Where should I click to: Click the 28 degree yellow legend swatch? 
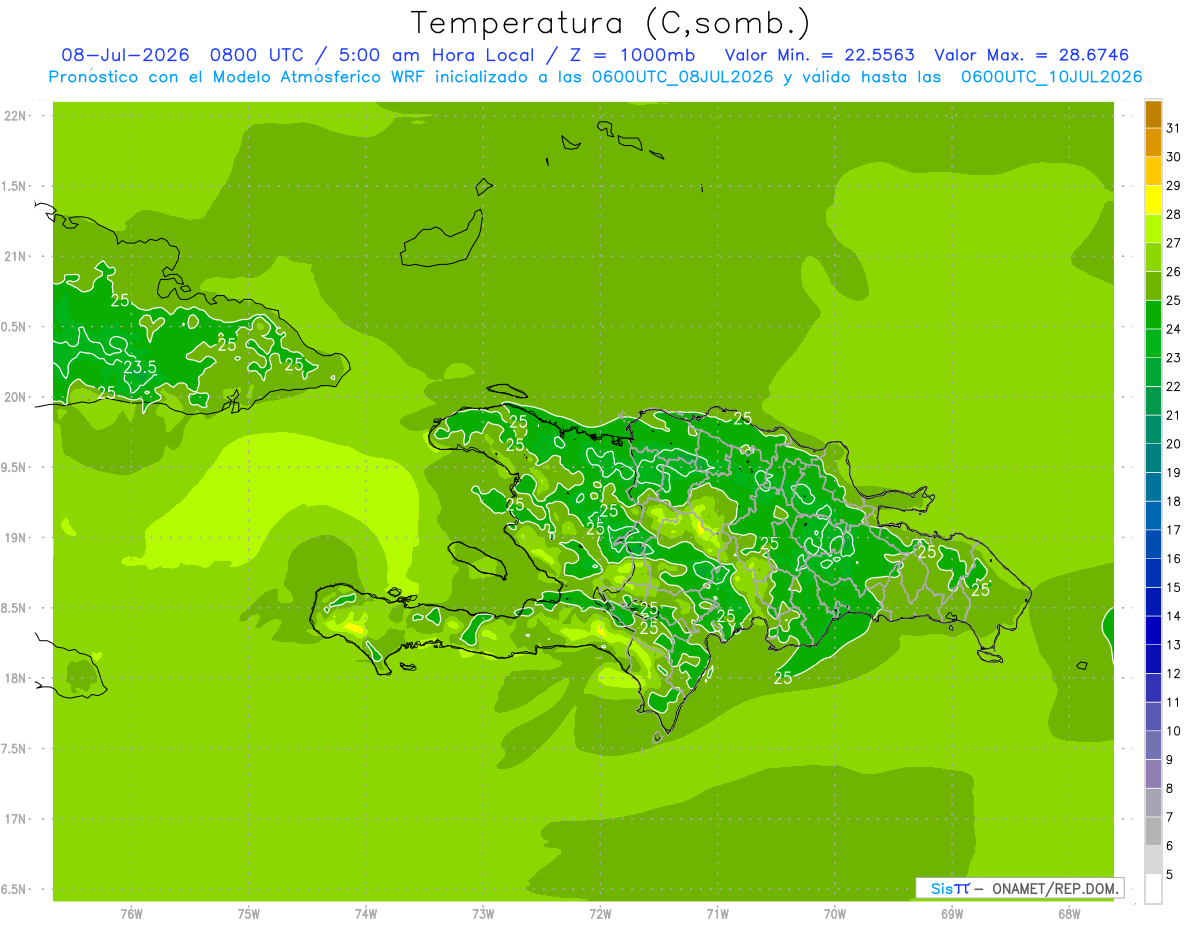[x=1153, y=199]
